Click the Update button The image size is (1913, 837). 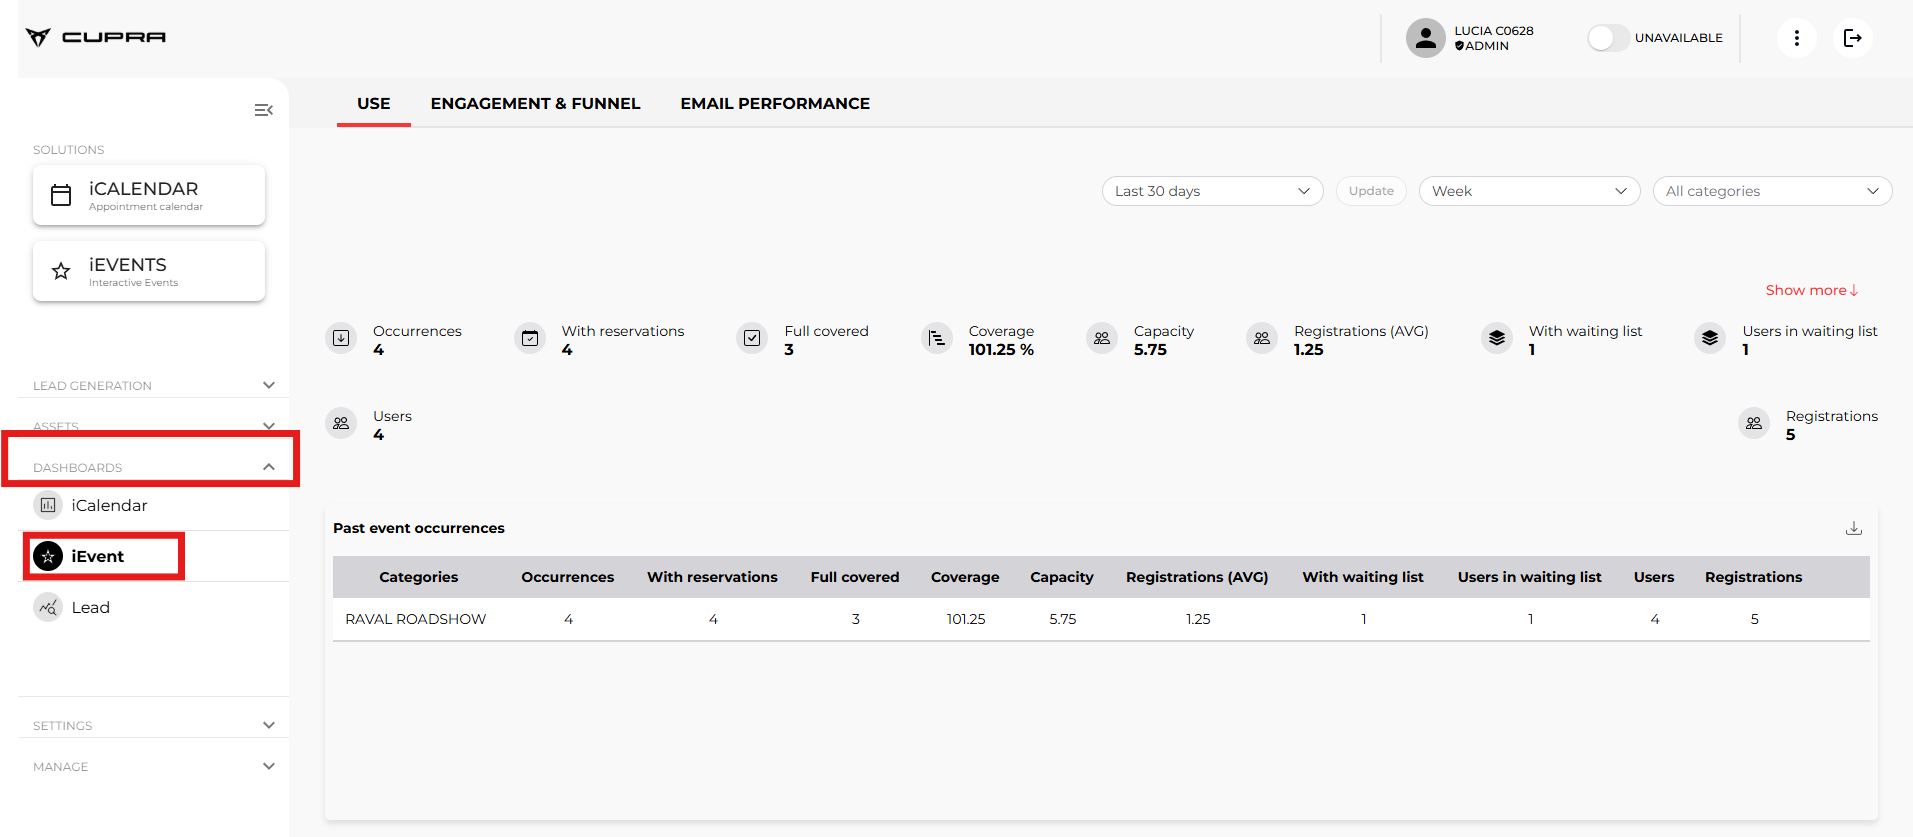tap(1370, 191)
